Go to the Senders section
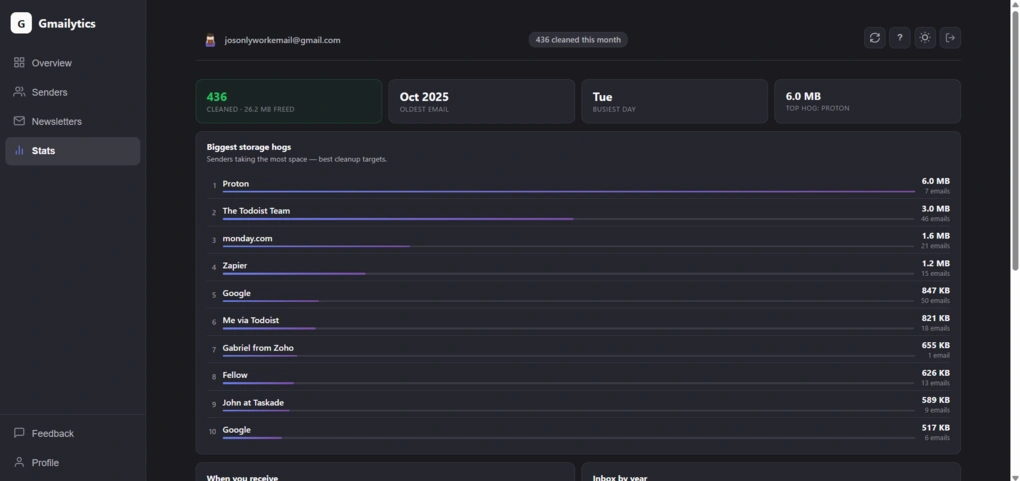The width and height of the screenshot is (1020, 481). [x=73, y=92]
